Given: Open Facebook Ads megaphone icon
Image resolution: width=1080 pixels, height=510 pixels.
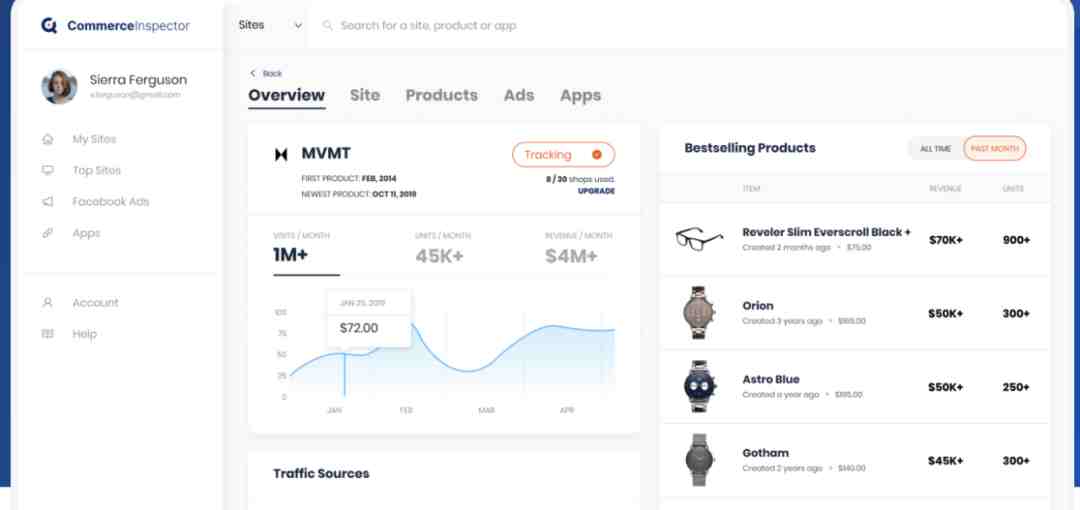Looking at the screenshot, I should pos(48,202).
